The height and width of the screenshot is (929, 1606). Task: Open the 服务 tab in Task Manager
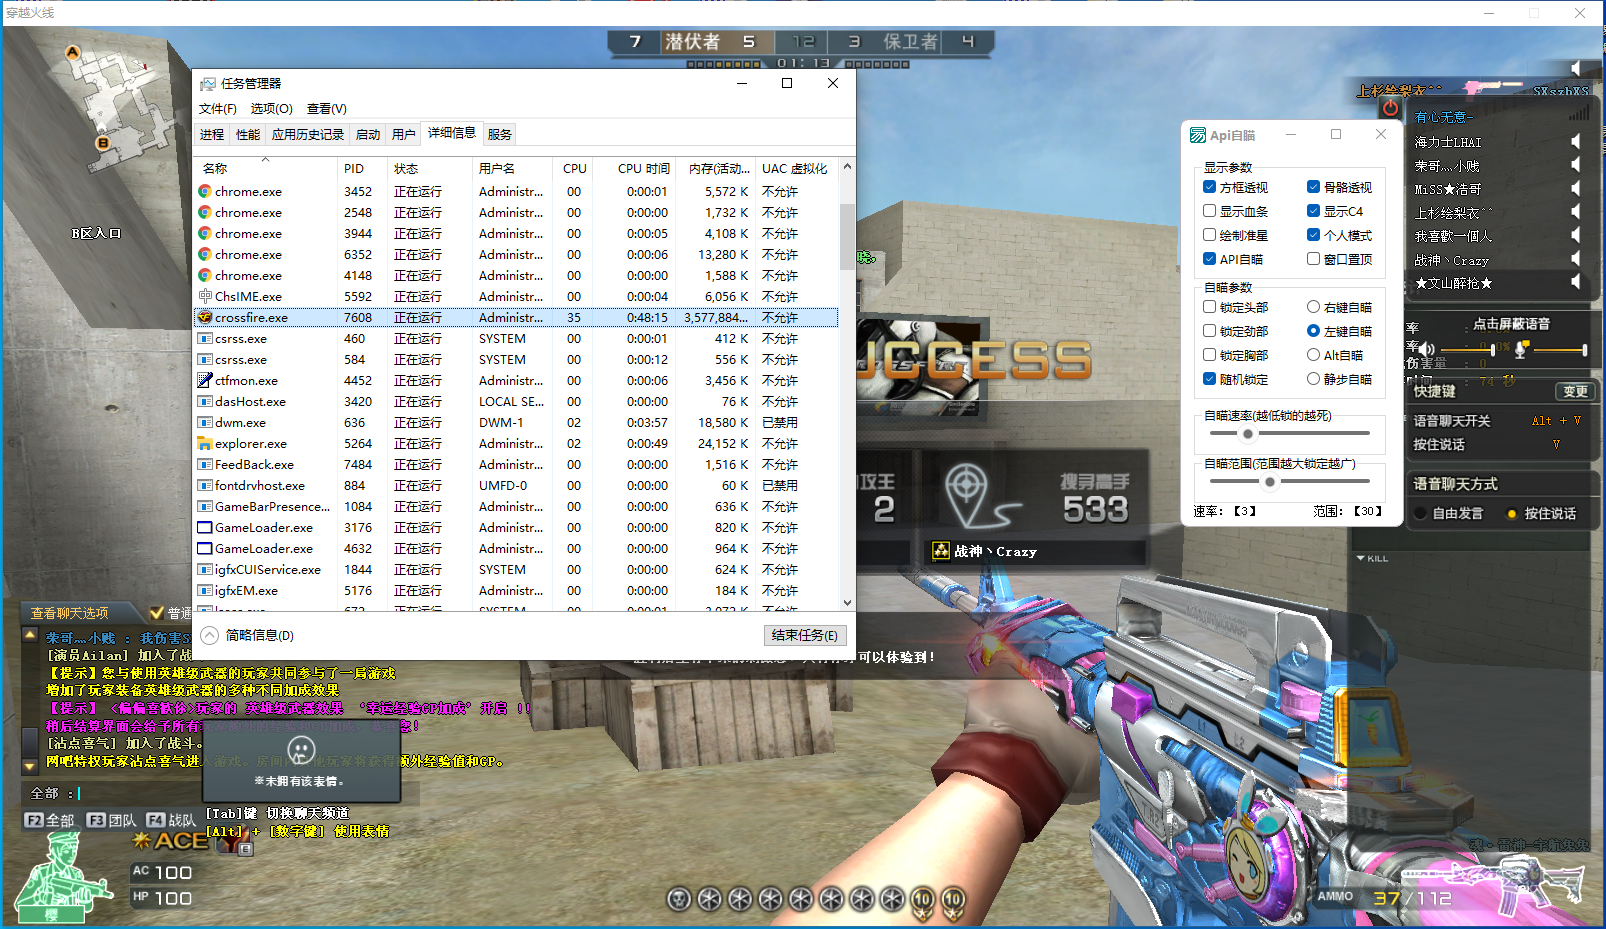pos(499,134)
